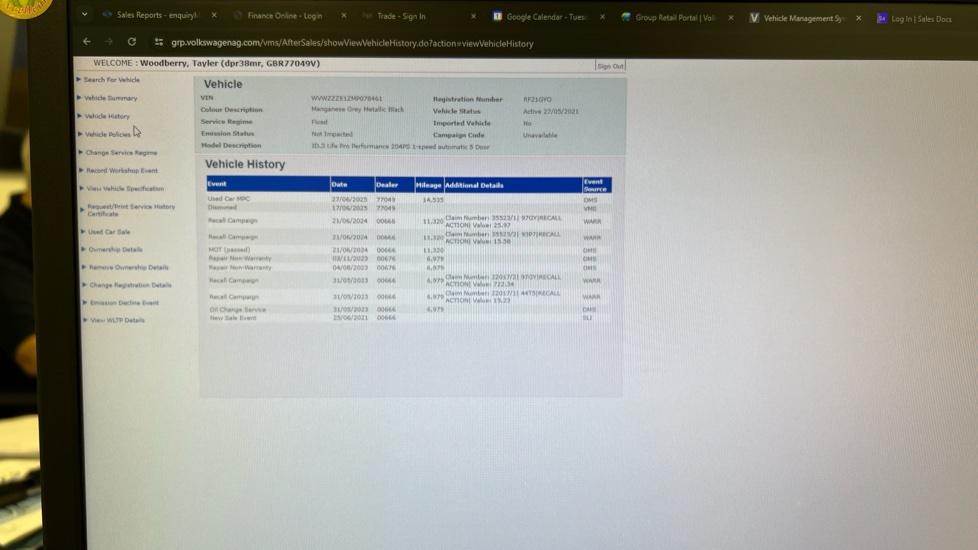Click arrow bullet beside Search For Vehicle
Viewport: 978px width, 550px height.
(x=79, y=79)
